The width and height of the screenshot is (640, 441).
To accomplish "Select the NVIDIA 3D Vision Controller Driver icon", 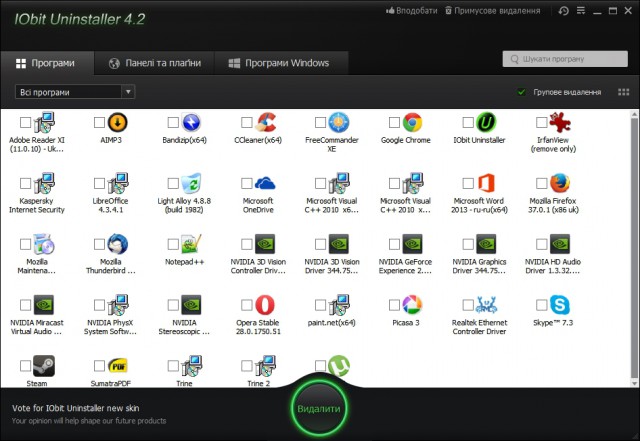I will [x=265, y=244].
